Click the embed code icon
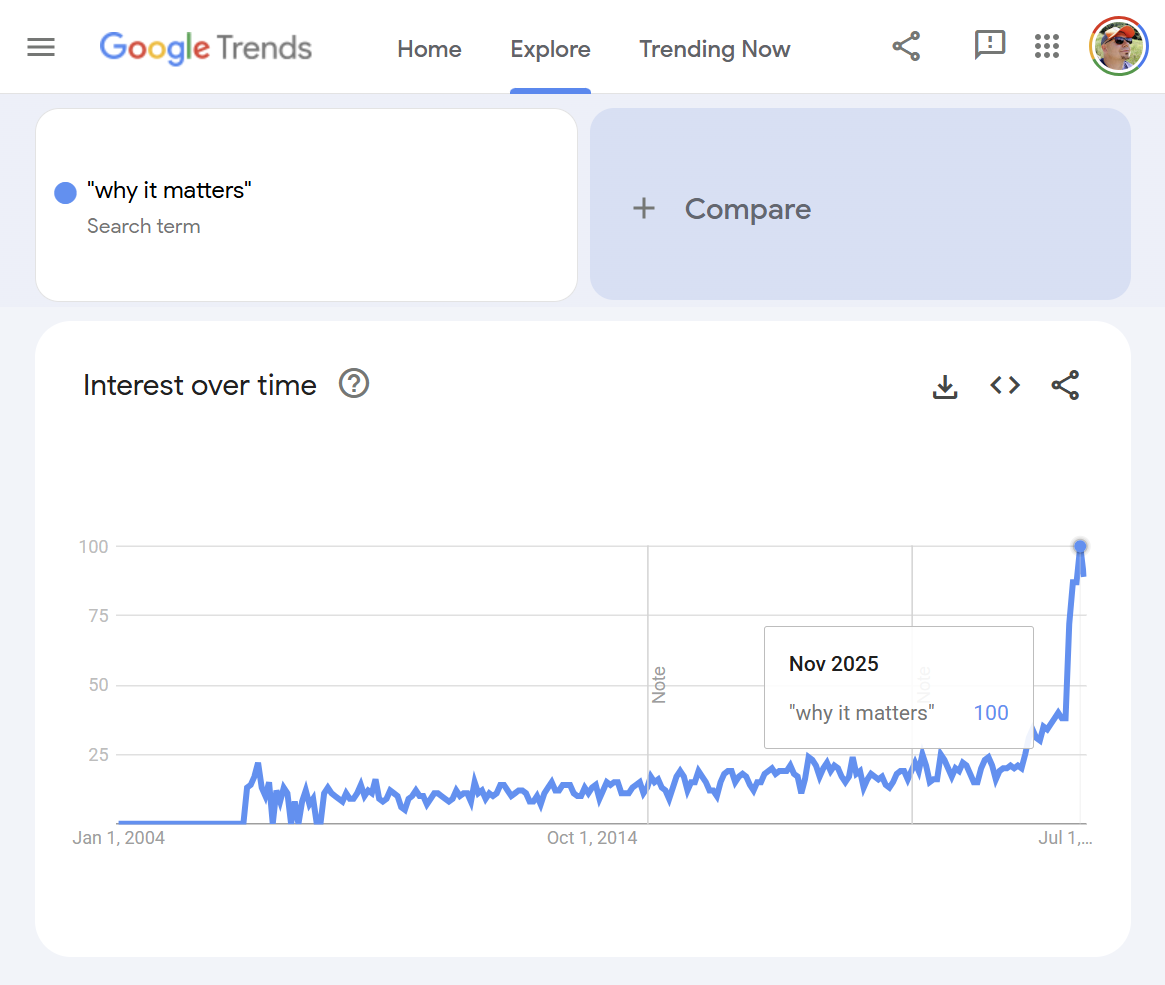The height and width of the screenshot is (985, 1165). (1005, 385)
